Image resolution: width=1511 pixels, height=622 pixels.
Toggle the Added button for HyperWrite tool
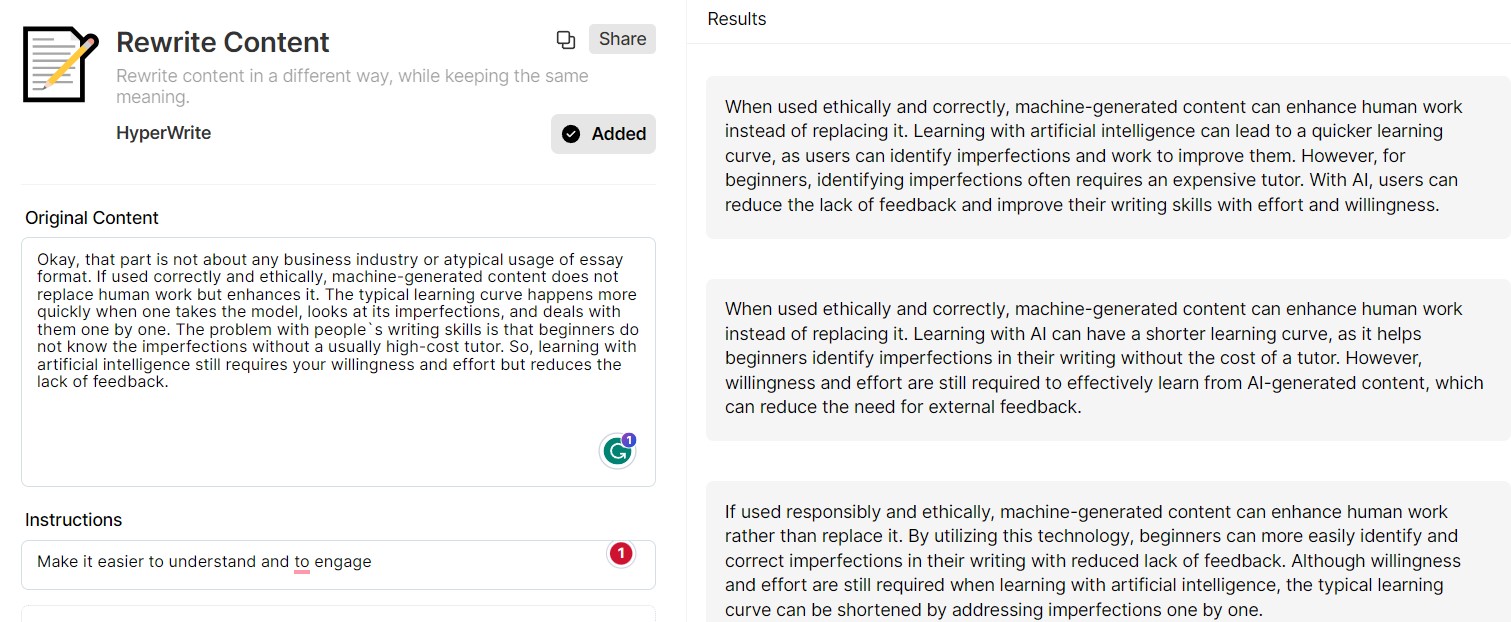point(603,134)
